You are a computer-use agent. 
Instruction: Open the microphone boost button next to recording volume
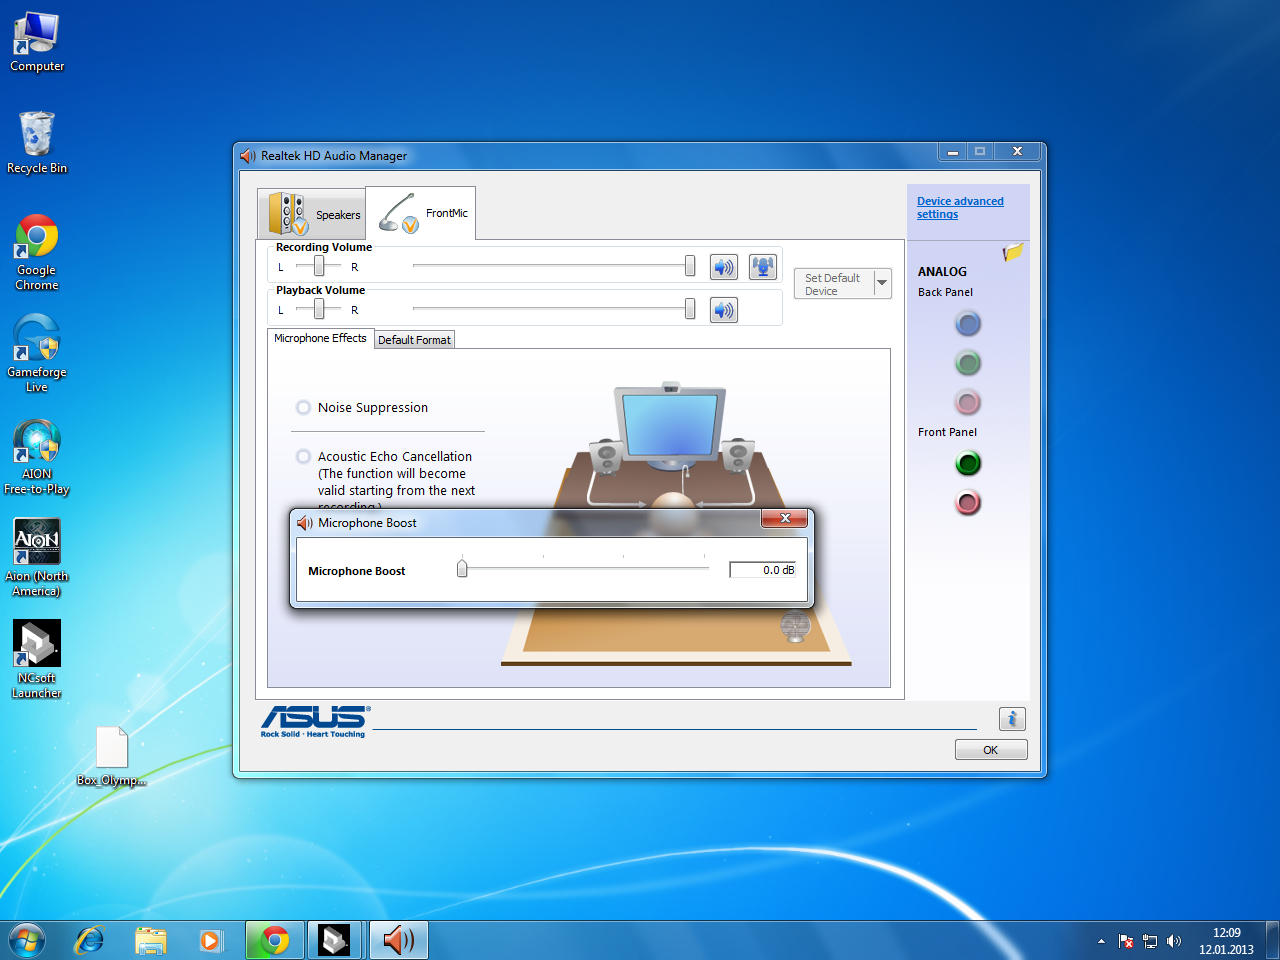(x=763, y=267)
